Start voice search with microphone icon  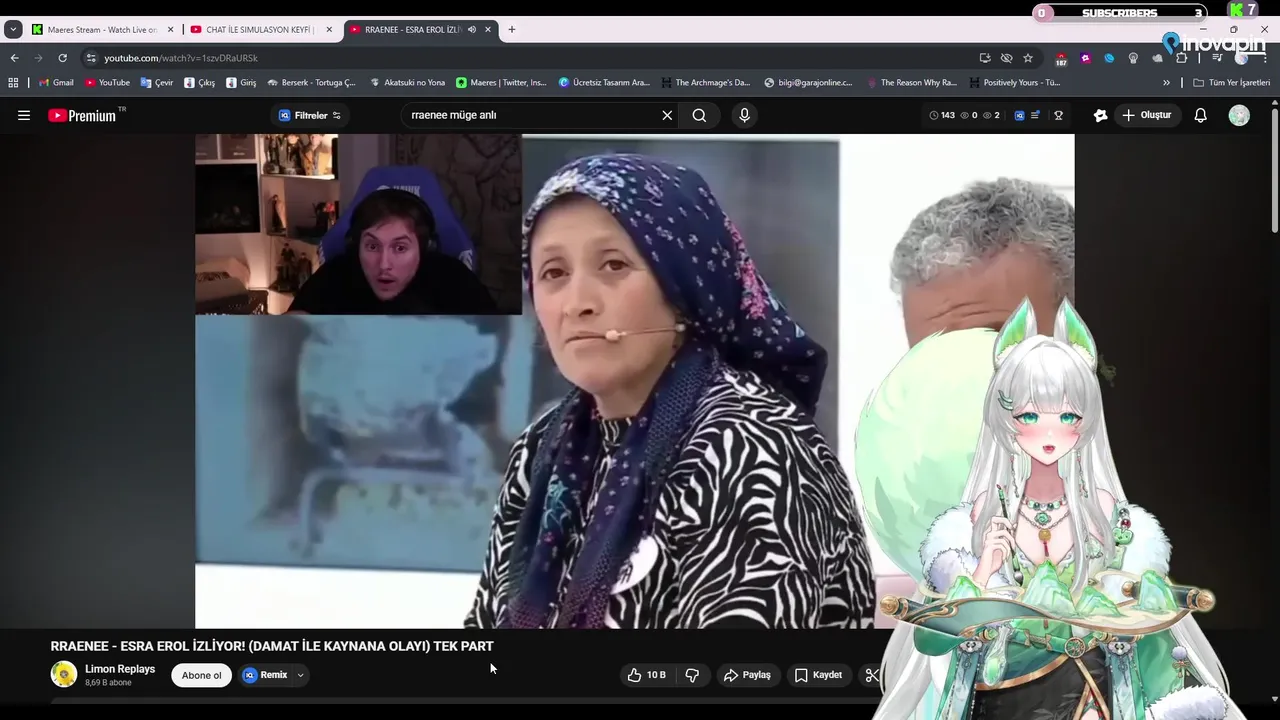(744, 115)
